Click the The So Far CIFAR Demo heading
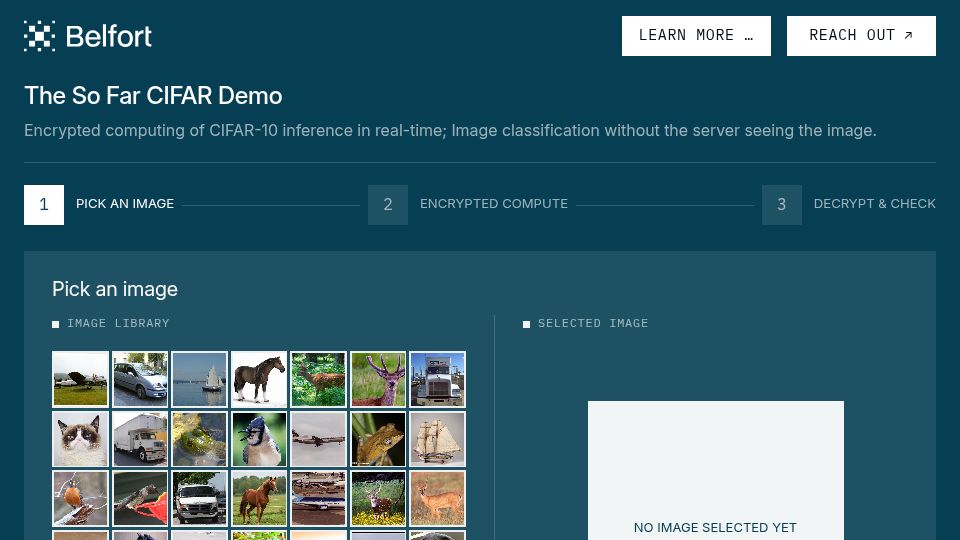Screen dimensions: 960x540 pyautogui.click(x=153, y=96)
